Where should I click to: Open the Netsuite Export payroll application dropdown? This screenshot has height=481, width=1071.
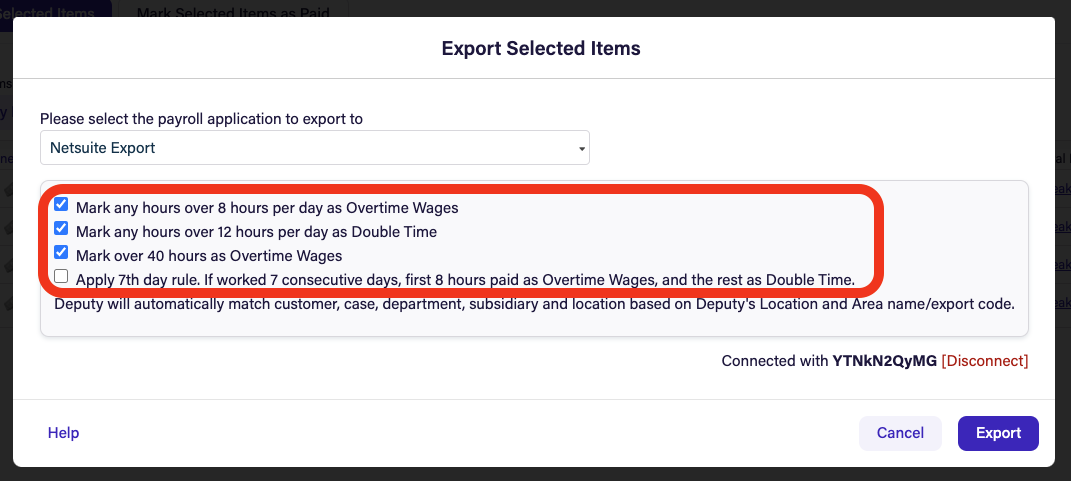point(315,148)
